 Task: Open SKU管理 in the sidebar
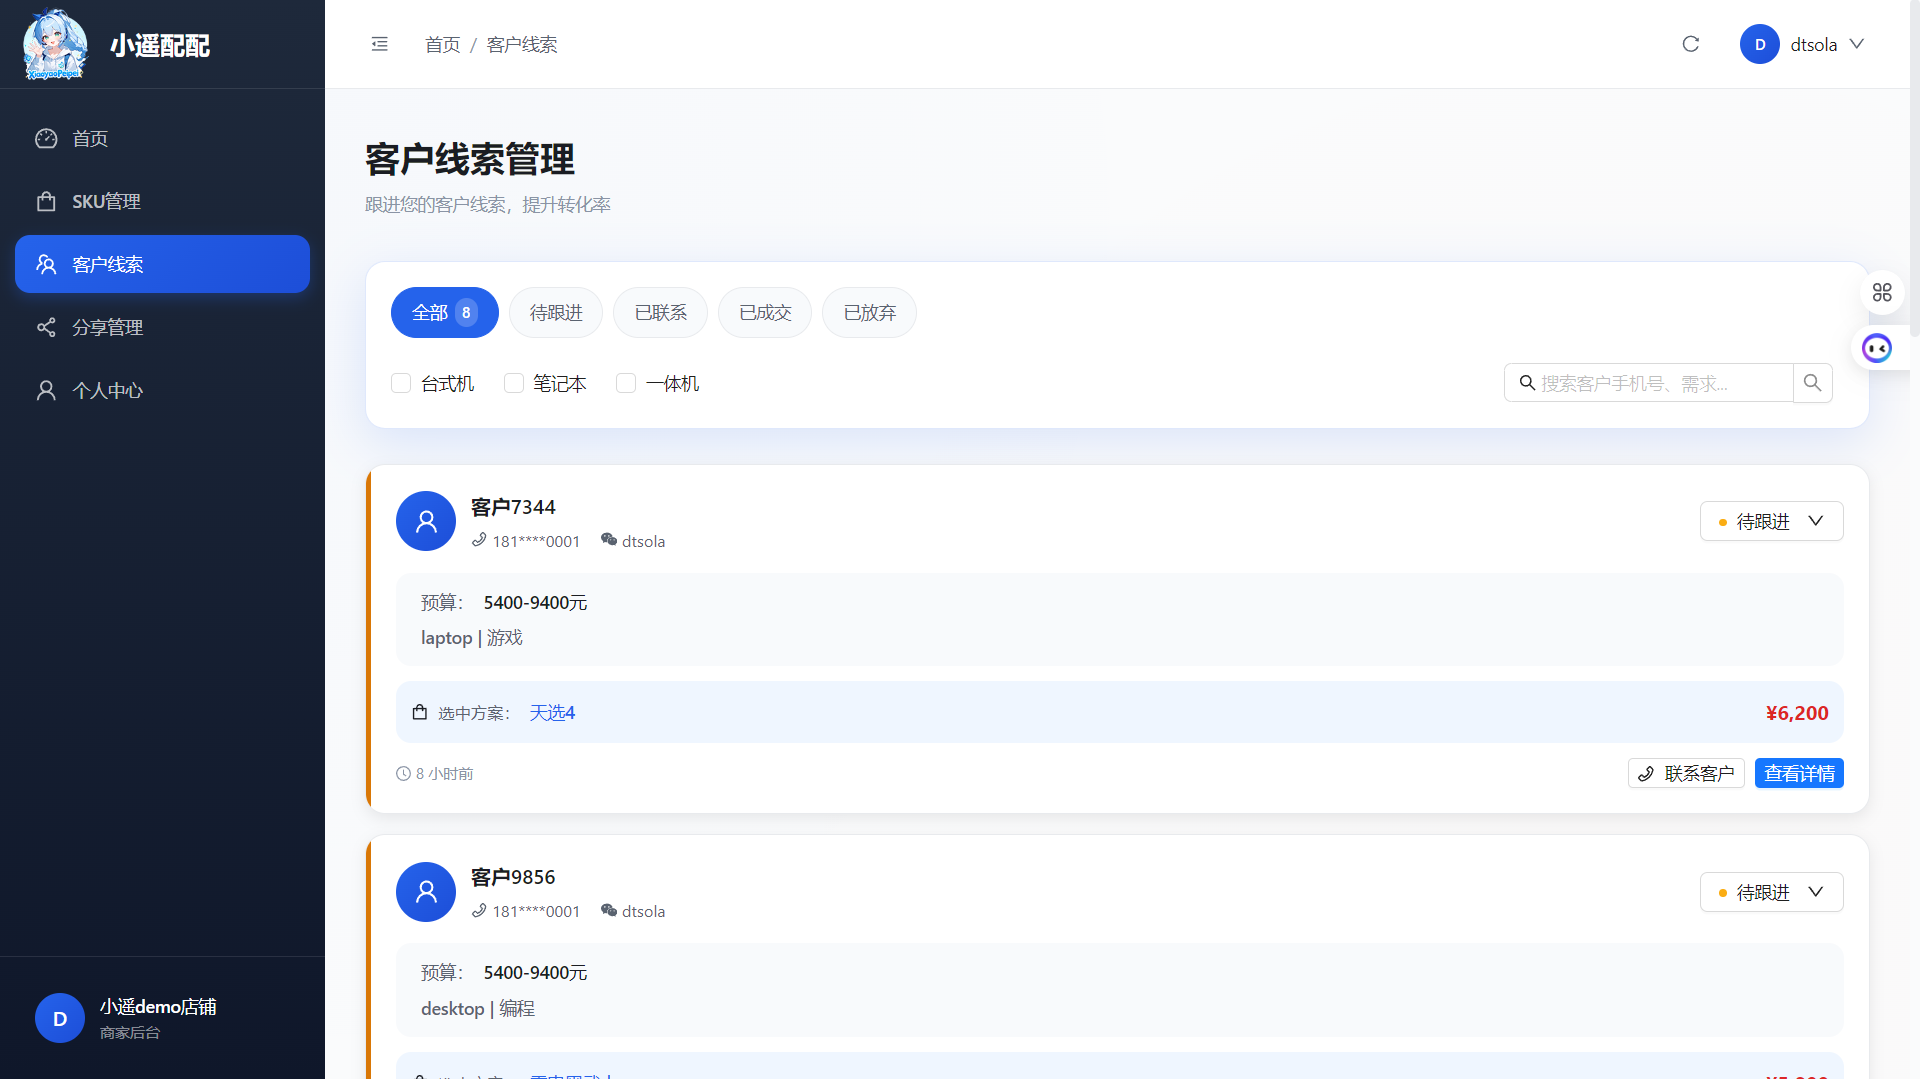tap(106, 202)
